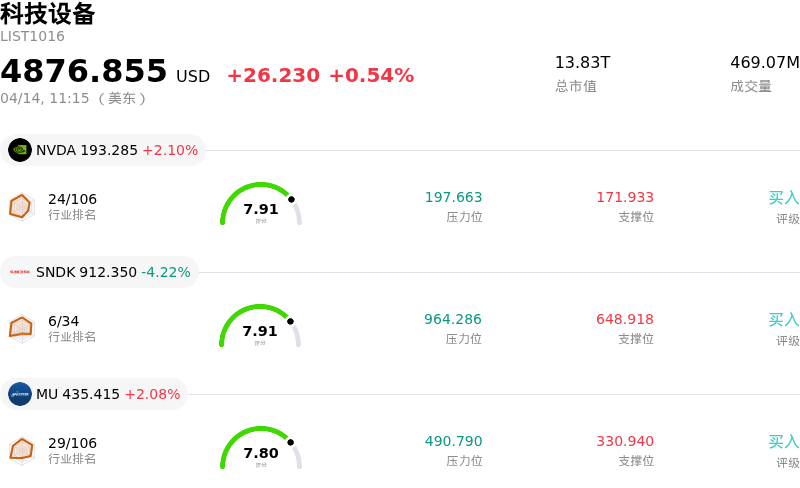Open MU industry rank radar icon
Image resolution: width=800 pixels, height=488 pixels.
[21, 450]
